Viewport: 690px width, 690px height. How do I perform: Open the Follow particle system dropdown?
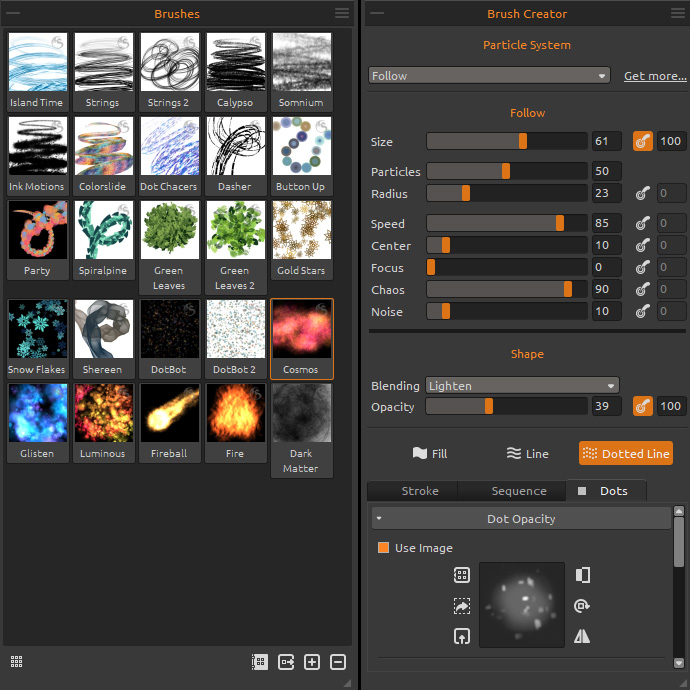point(489,76)
